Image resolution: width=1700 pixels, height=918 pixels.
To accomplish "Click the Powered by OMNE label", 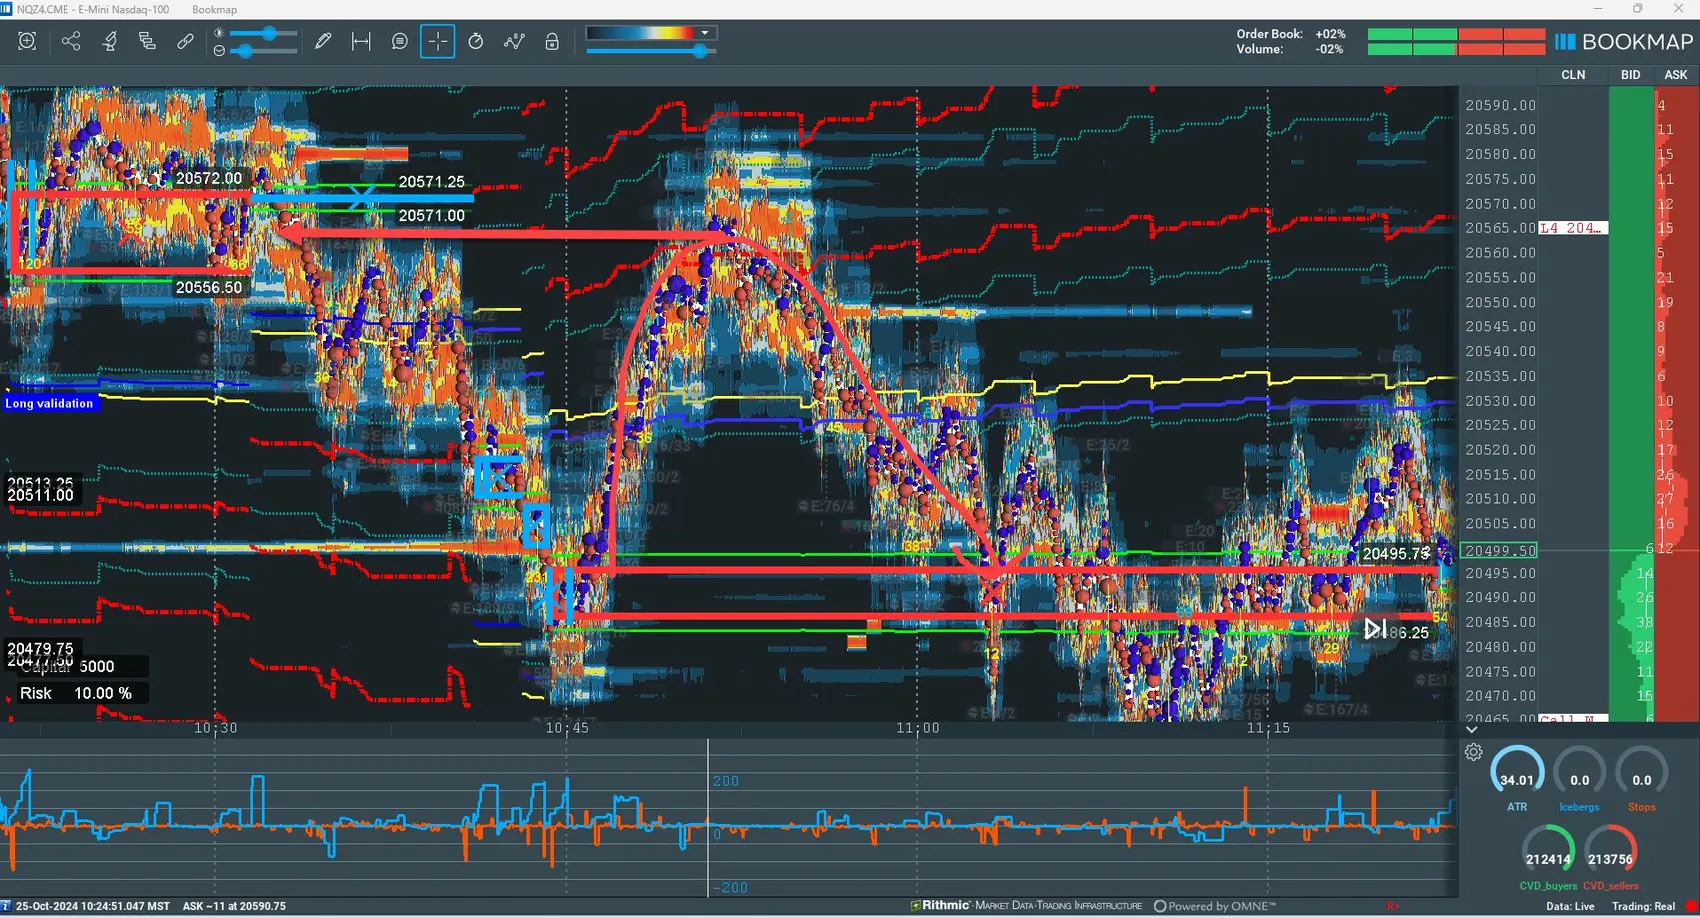I will (1215, 906).
